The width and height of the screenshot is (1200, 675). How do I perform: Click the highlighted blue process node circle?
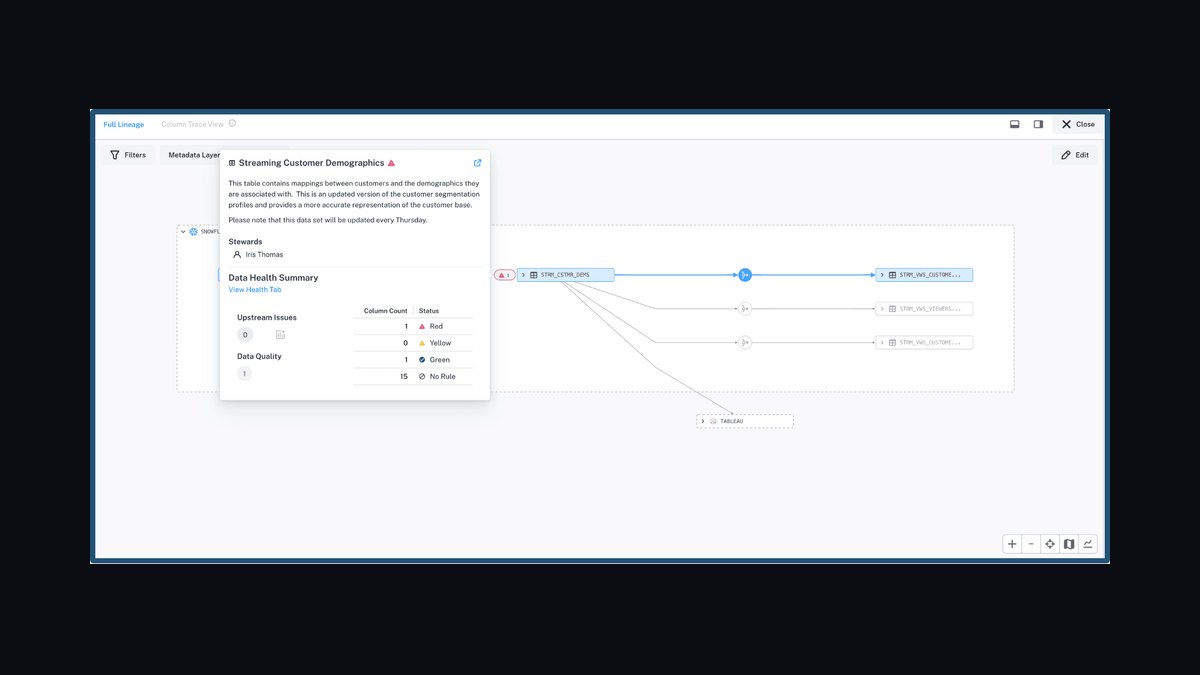[x=744, y=275]
